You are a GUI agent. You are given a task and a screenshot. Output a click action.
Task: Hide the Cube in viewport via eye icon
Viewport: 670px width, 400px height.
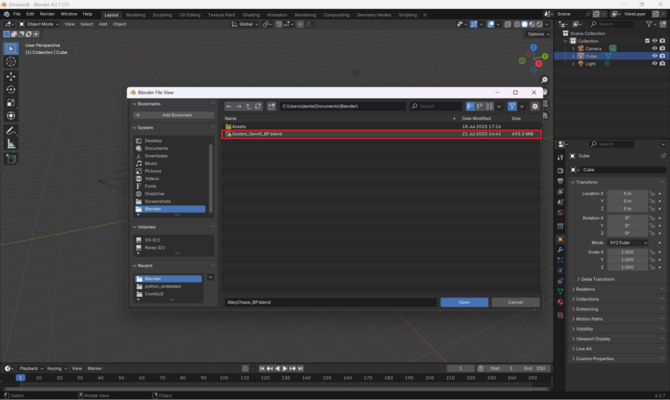click(654, 56)
